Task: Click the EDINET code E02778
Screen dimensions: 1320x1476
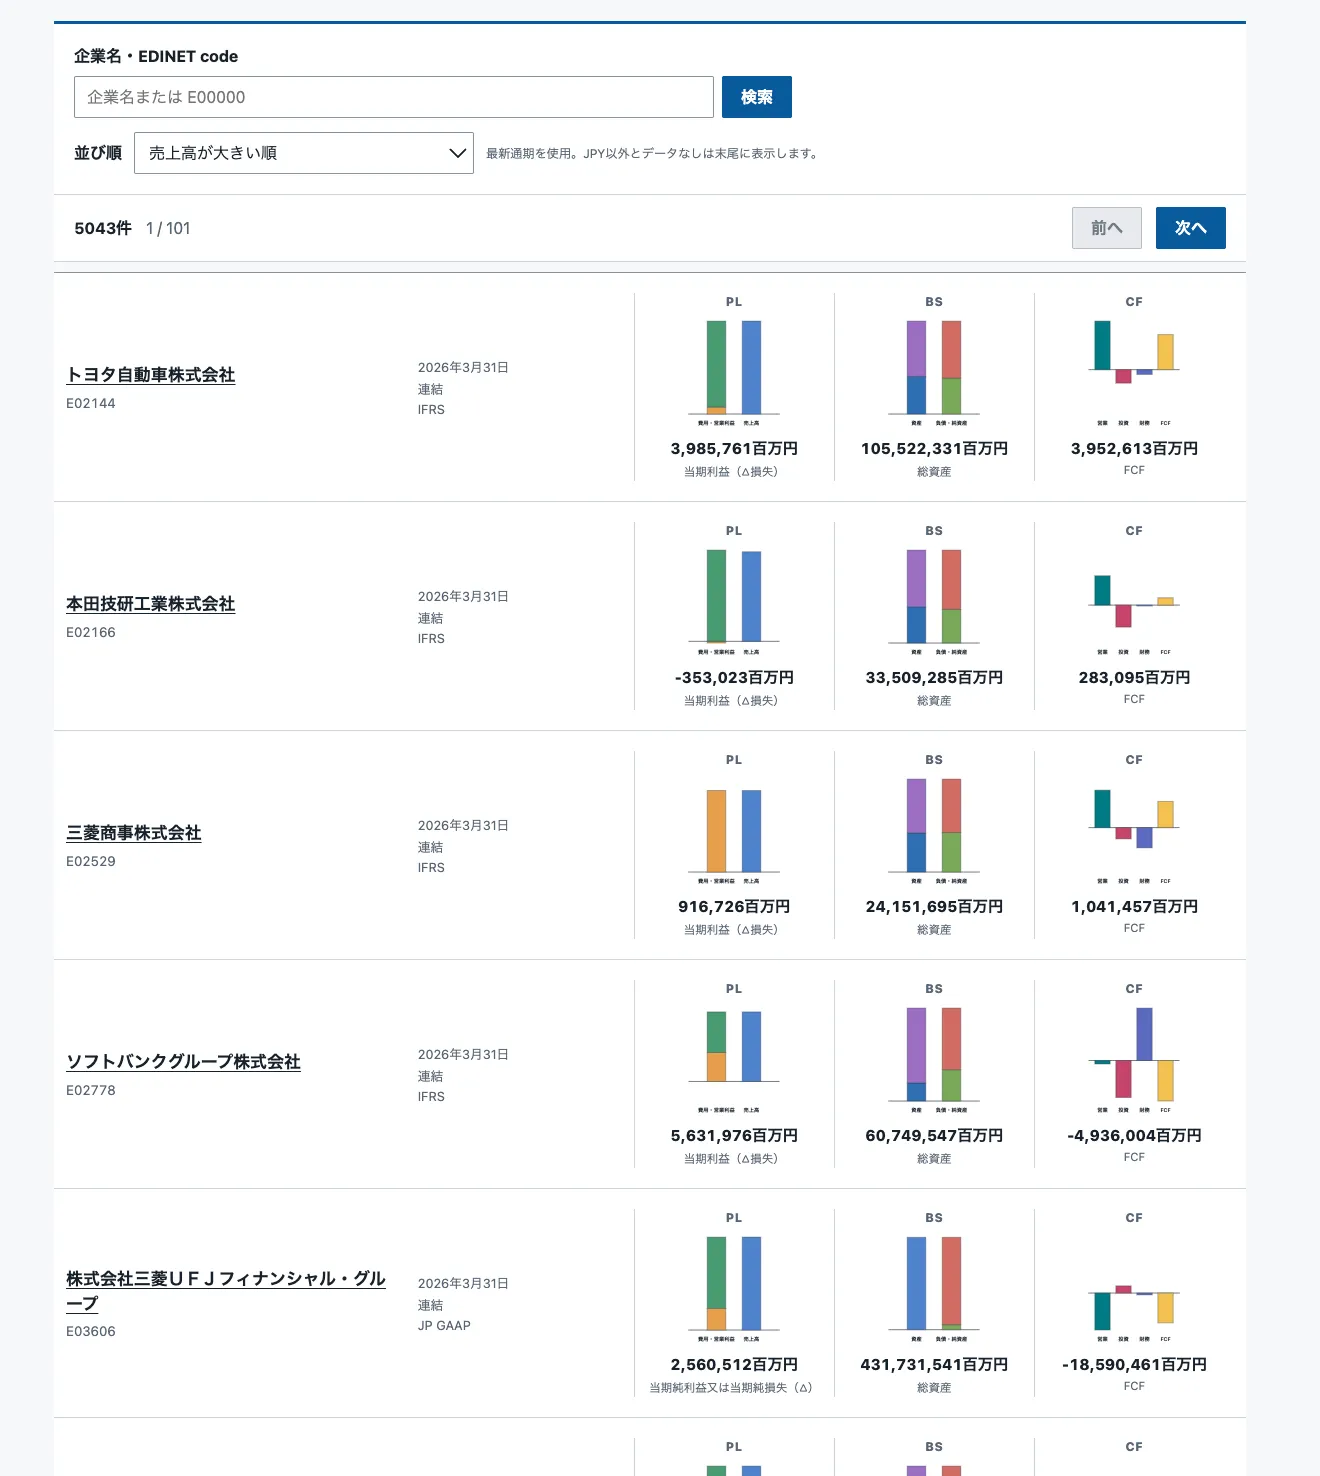Action: click(x=91, y=1090)
